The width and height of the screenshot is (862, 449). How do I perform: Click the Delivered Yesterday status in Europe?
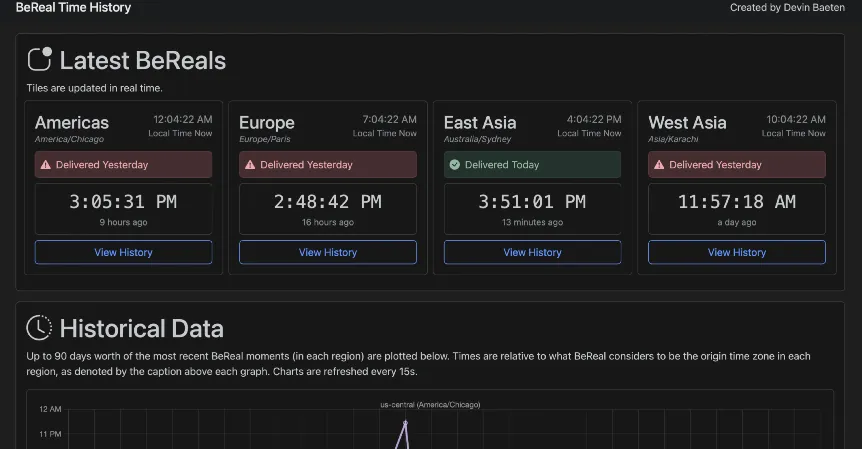[x=328, y=165]
